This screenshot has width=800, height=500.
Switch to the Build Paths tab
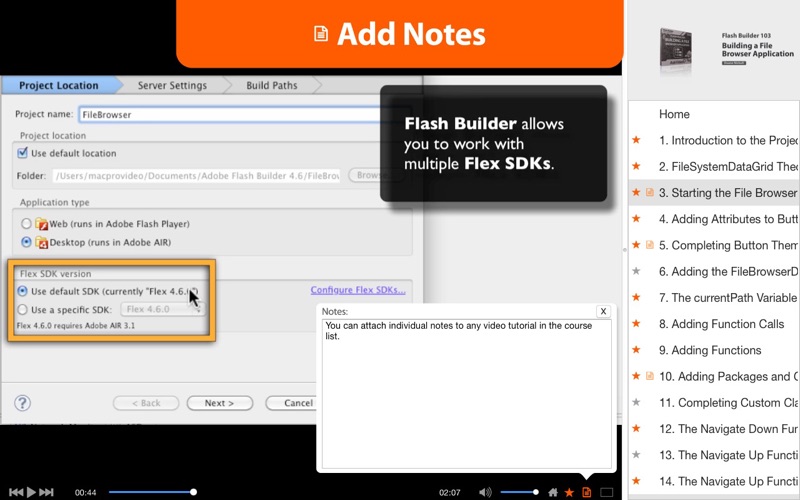pyautogui.click(x=272, y=85)
